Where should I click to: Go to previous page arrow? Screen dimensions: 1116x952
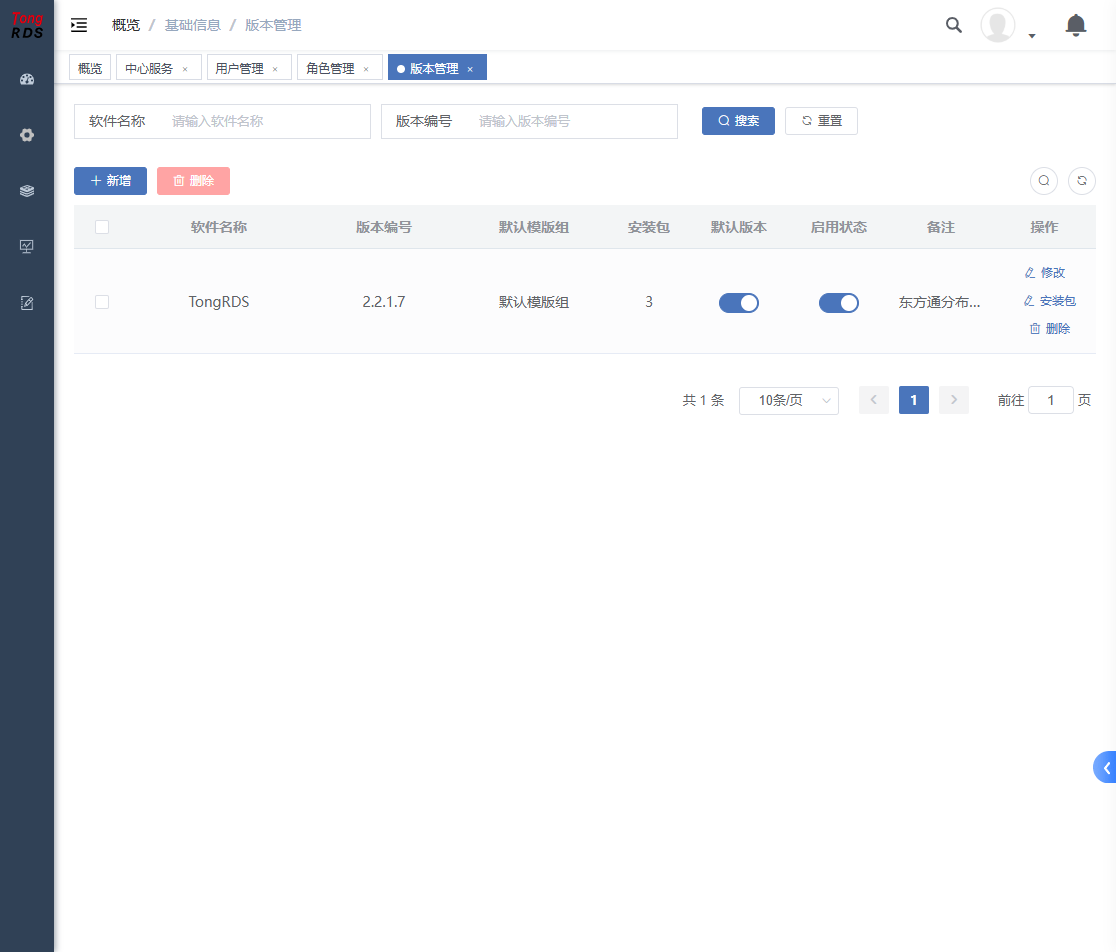874,400
